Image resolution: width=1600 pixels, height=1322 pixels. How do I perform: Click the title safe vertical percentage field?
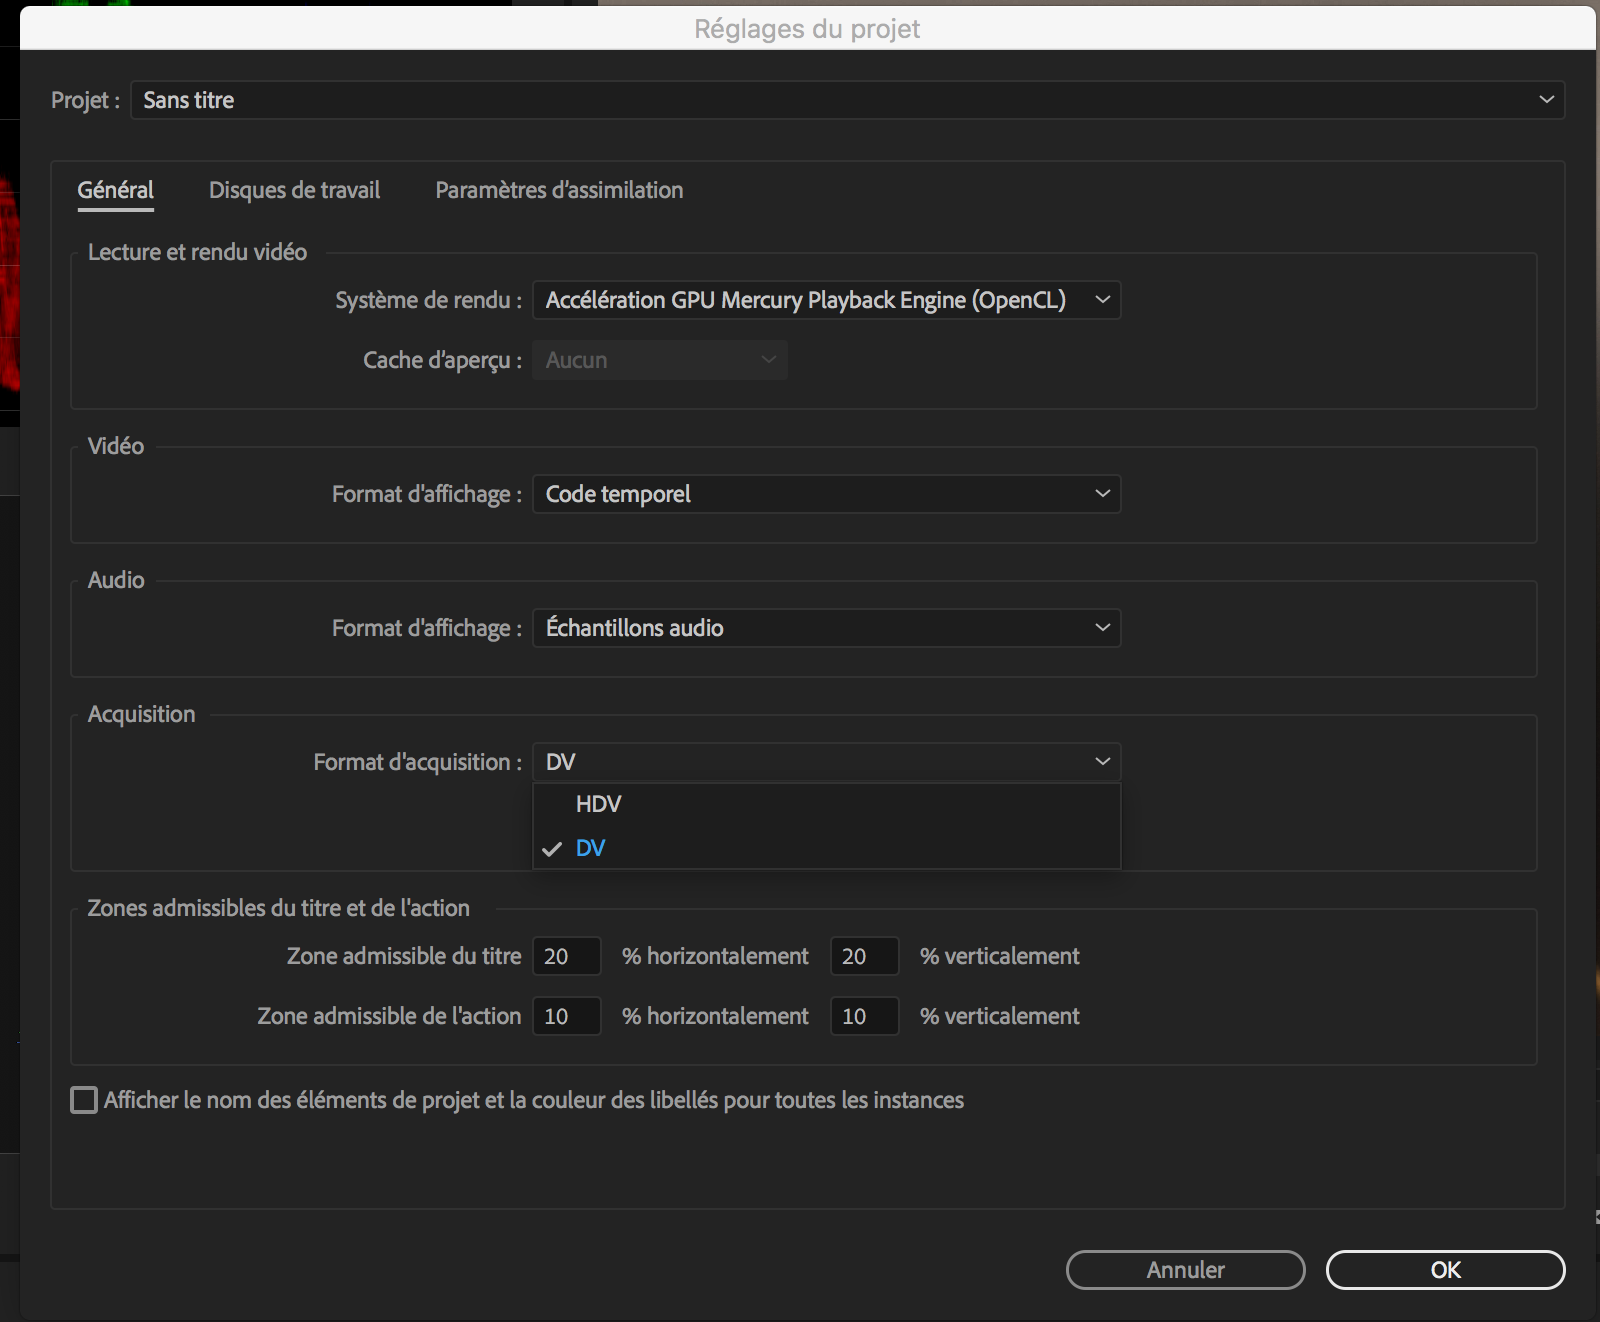pyautogui.click(x=864, y=956)
